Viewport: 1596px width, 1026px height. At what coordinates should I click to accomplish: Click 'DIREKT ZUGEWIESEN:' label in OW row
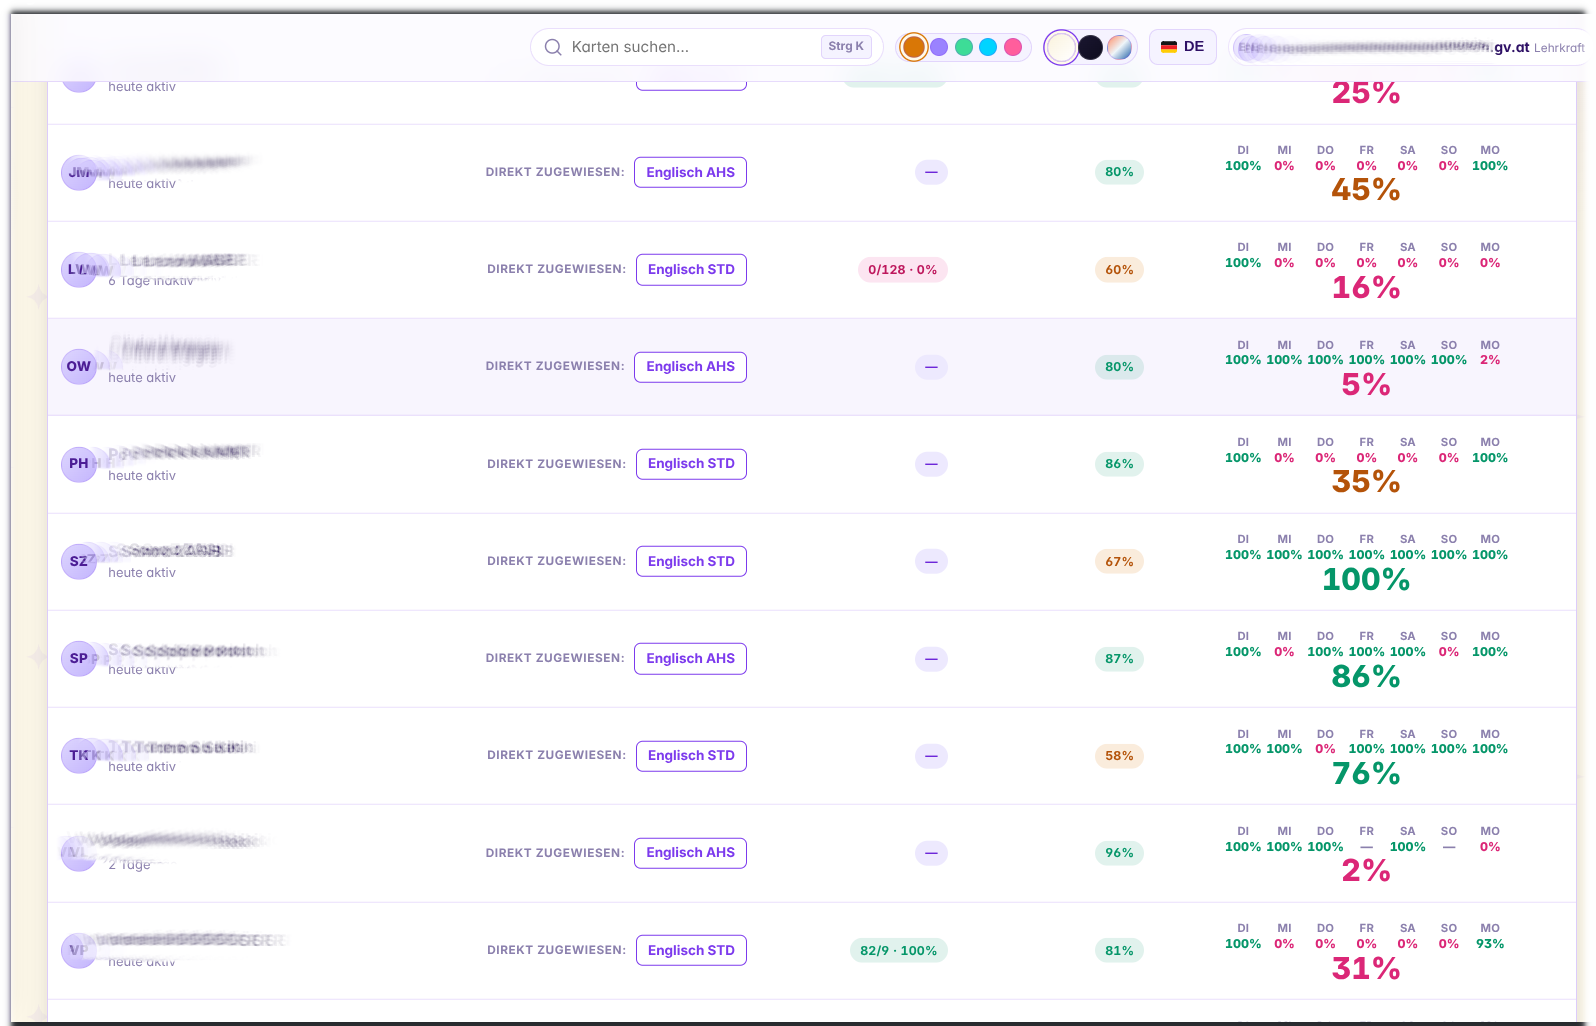tap(555, 366)
